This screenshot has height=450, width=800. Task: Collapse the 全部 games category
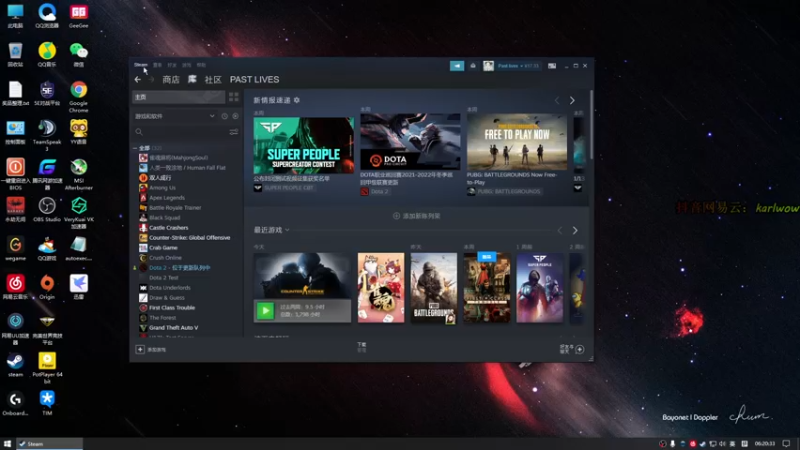tap(135, 148)
